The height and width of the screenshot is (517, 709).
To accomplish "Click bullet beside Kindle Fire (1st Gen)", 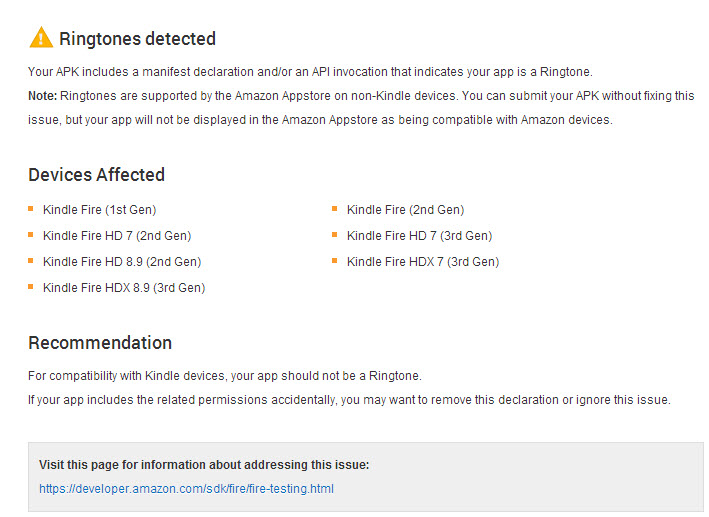I will 32,210.
